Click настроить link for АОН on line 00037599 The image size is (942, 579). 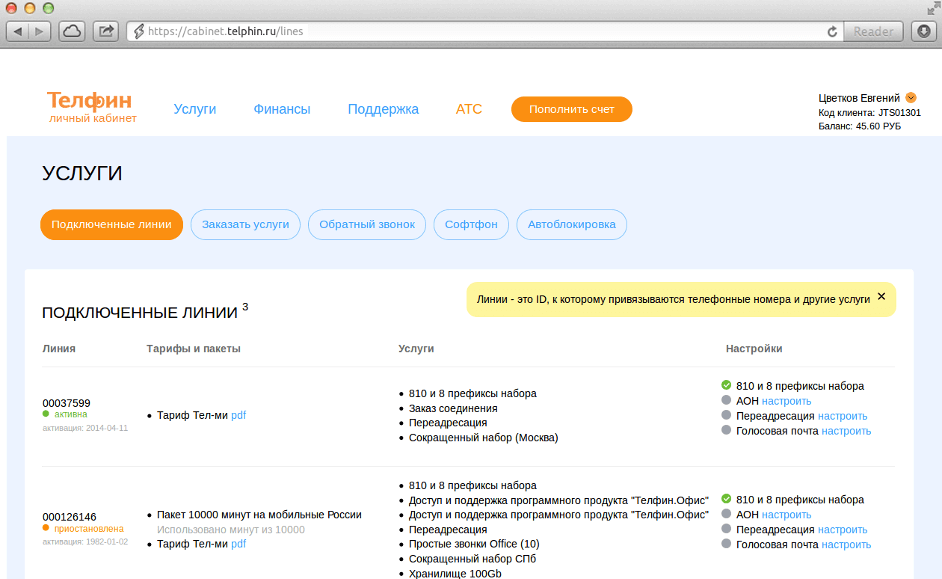click(x=786, y=401)
